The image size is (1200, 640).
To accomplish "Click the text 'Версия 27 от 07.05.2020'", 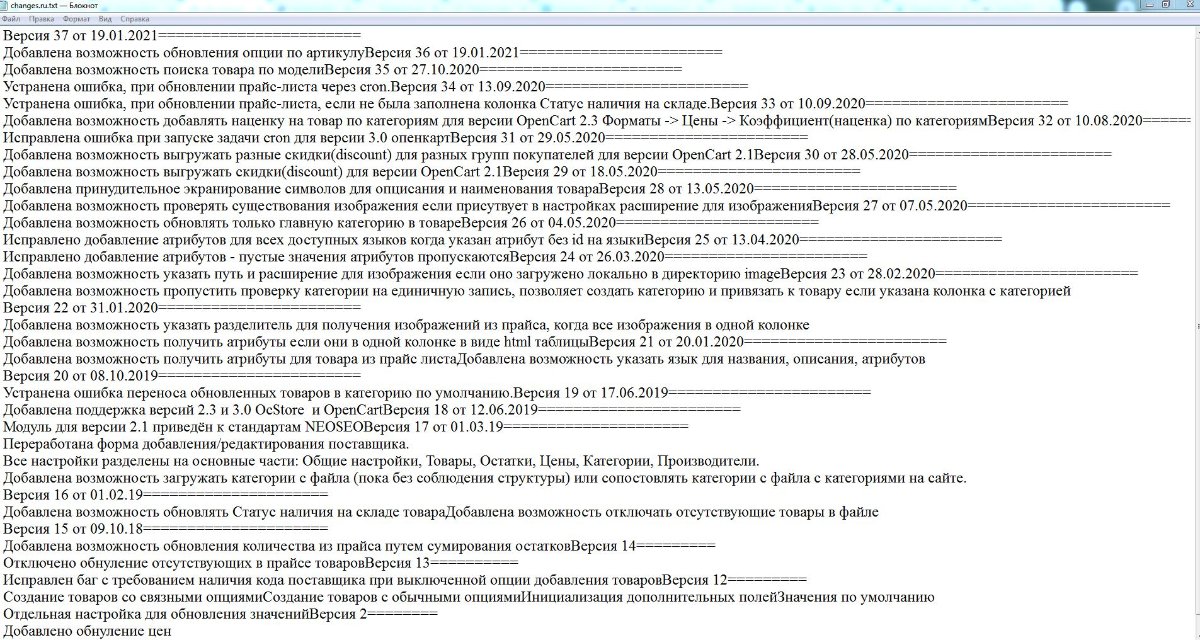I will pos(890,205).
